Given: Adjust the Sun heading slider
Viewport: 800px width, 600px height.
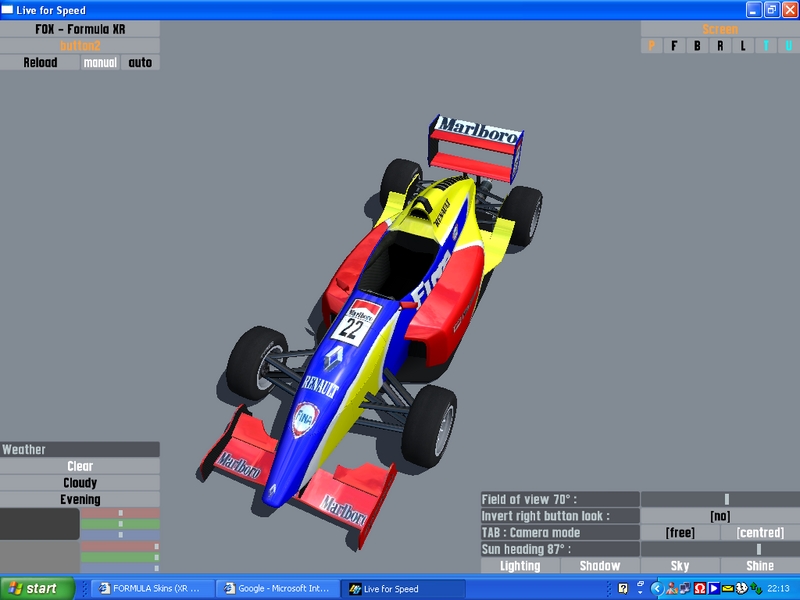Looking at the screenshot, I should [720, 549].
